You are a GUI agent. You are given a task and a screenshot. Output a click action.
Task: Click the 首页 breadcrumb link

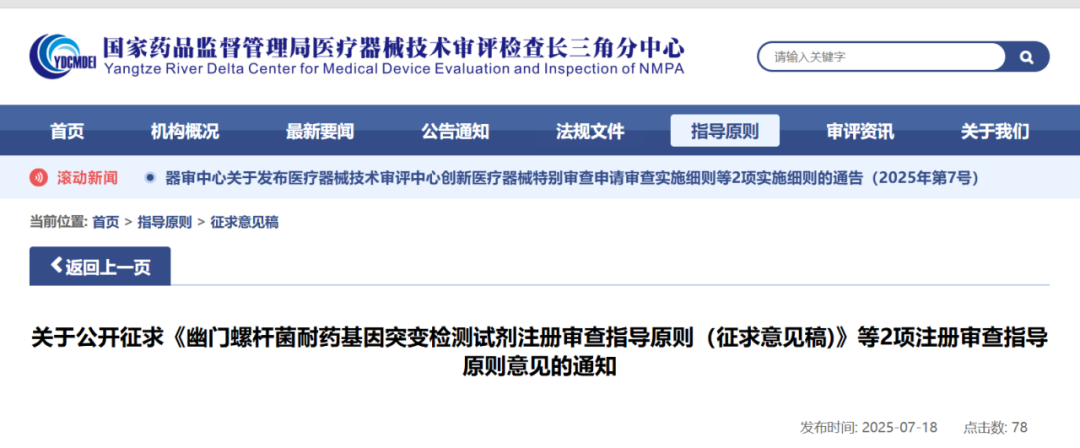105,222
